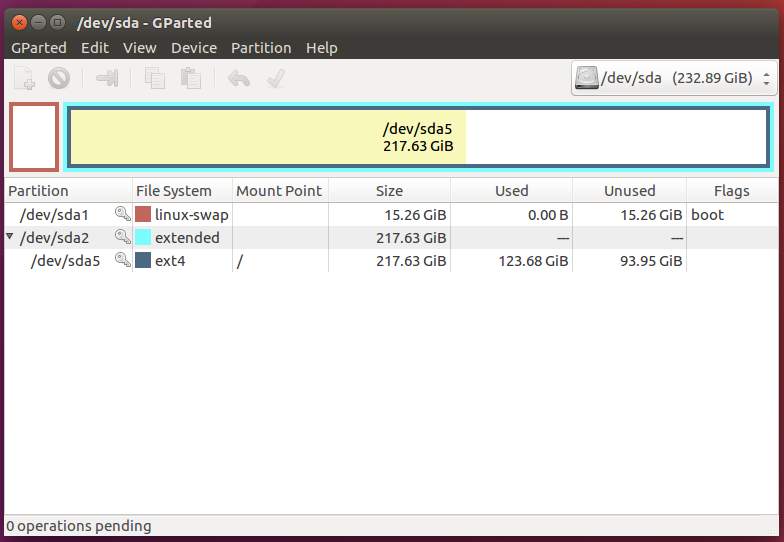Image resolution: width=784 pixels, height=542 pixels.
Task: Click the Flags column header
Action: coord(732,190)
